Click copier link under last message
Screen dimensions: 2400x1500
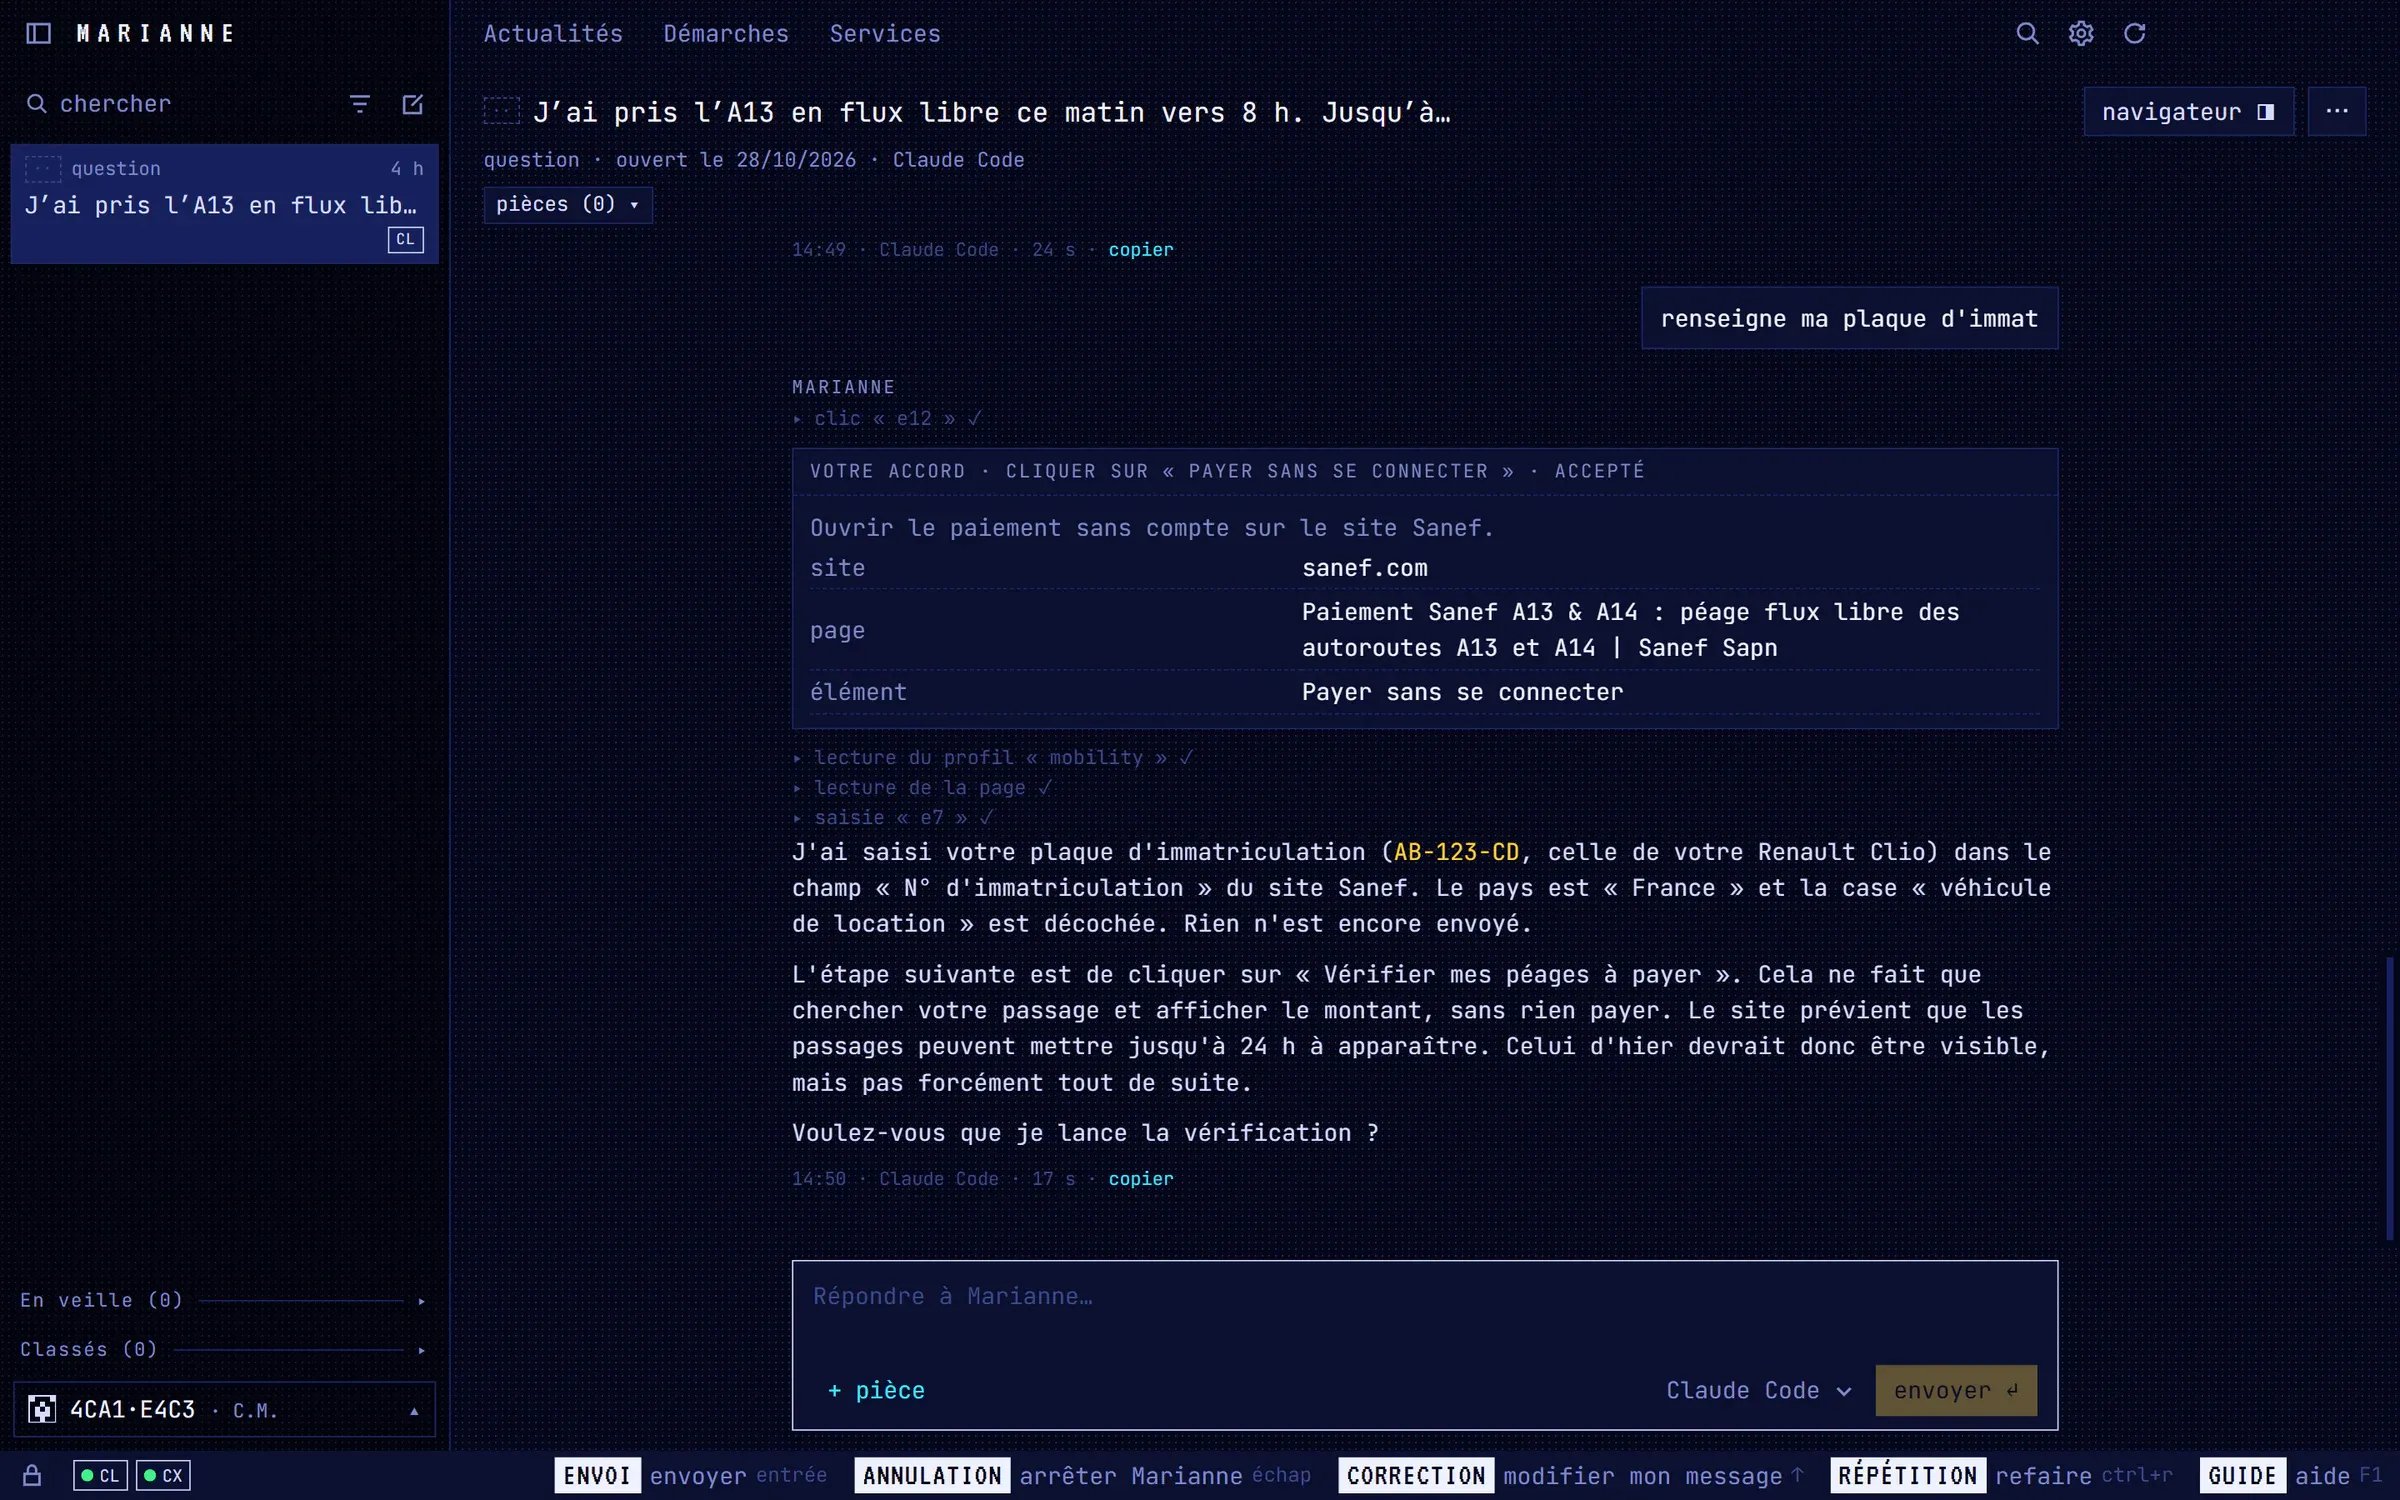click(x=1140, y=1179)
